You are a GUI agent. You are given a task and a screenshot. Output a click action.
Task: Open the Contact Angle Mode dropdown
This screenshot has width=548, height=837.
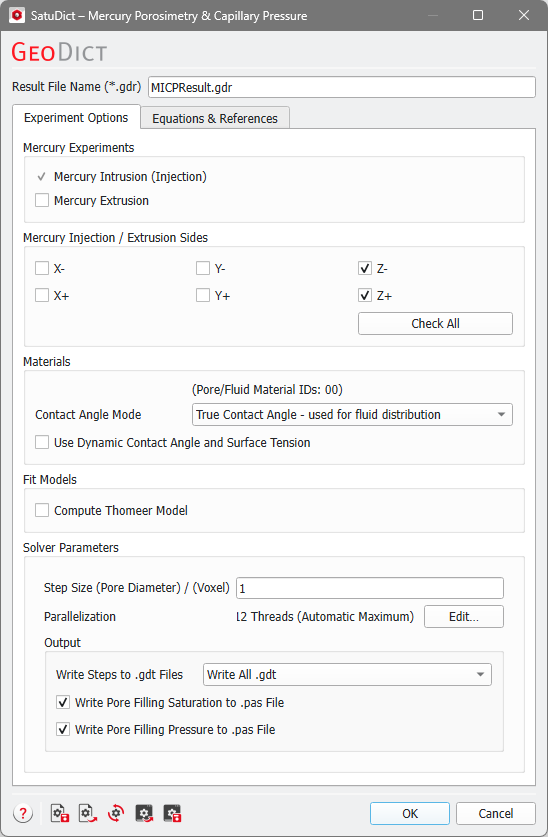click(352, 415)
